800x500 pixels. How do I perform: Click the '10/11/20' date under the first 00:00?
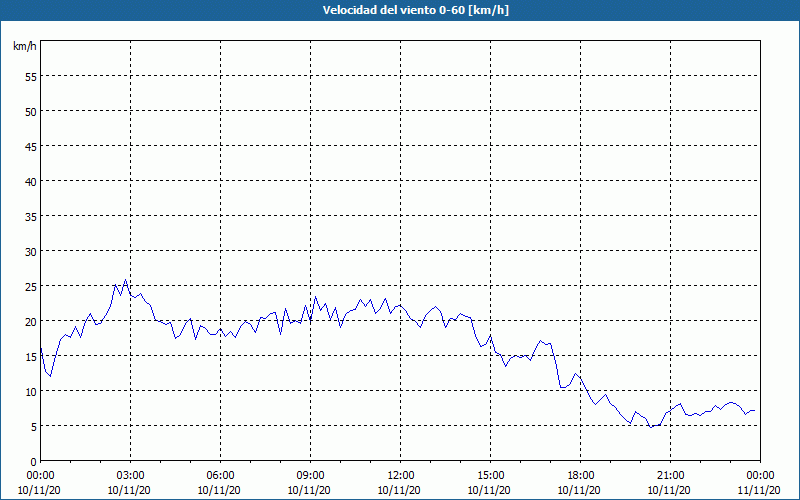(x=39, y=490)
